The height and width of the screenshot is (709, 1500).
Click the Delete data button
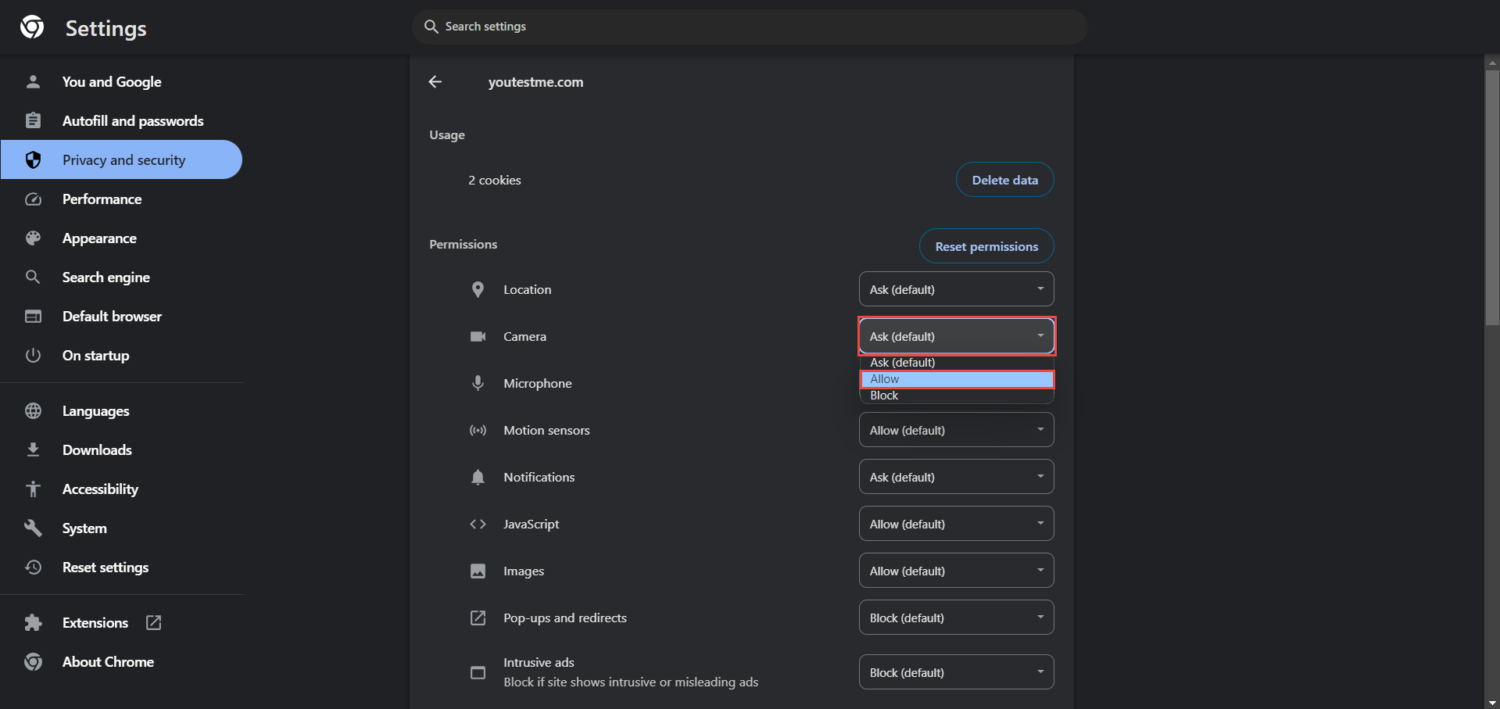coord(1005,180)
